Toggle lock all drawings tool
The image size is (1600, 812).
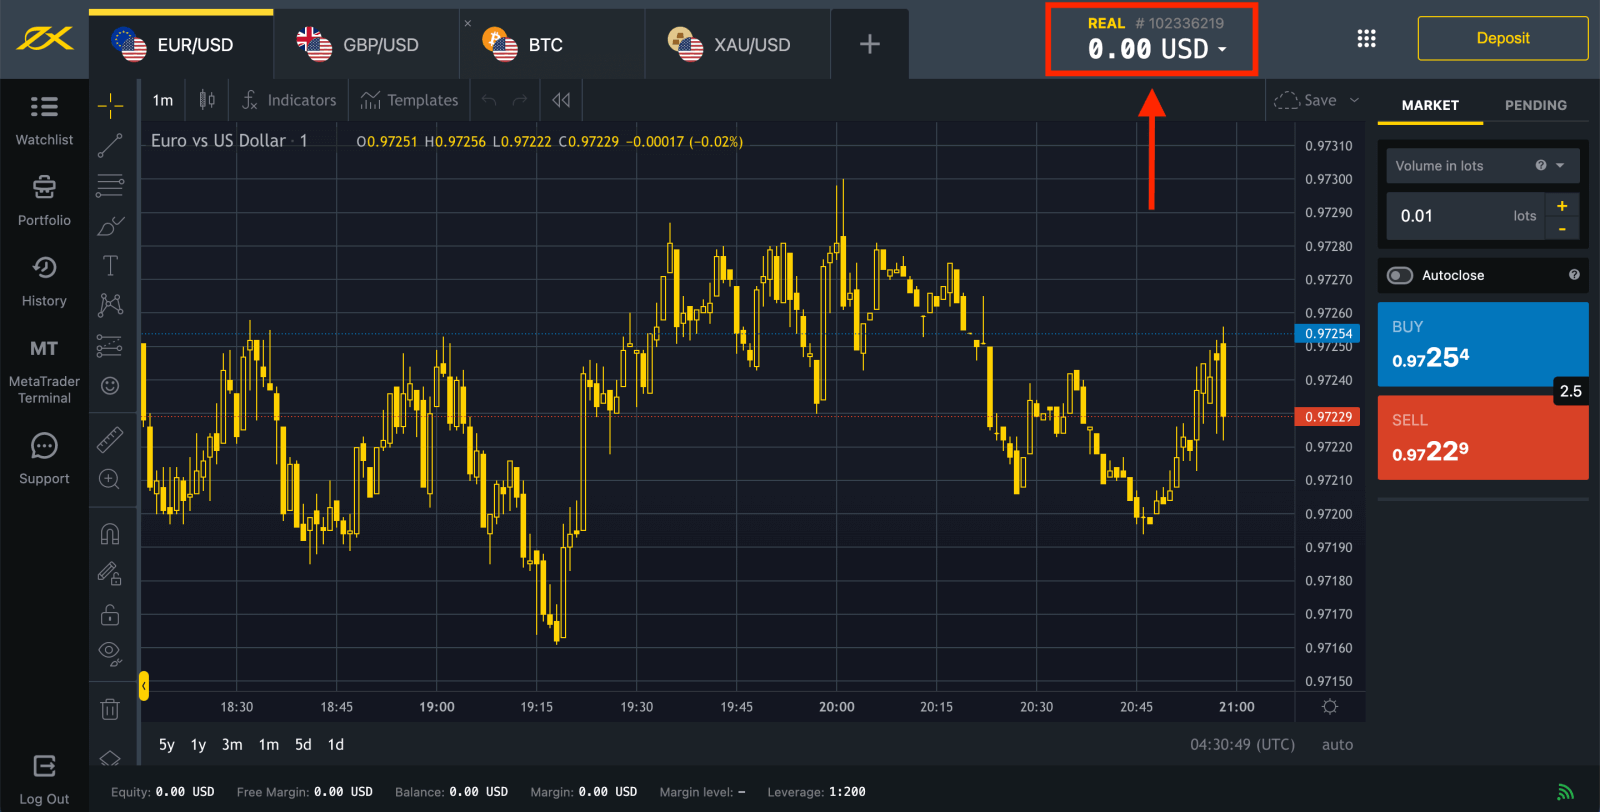(110, 614)
